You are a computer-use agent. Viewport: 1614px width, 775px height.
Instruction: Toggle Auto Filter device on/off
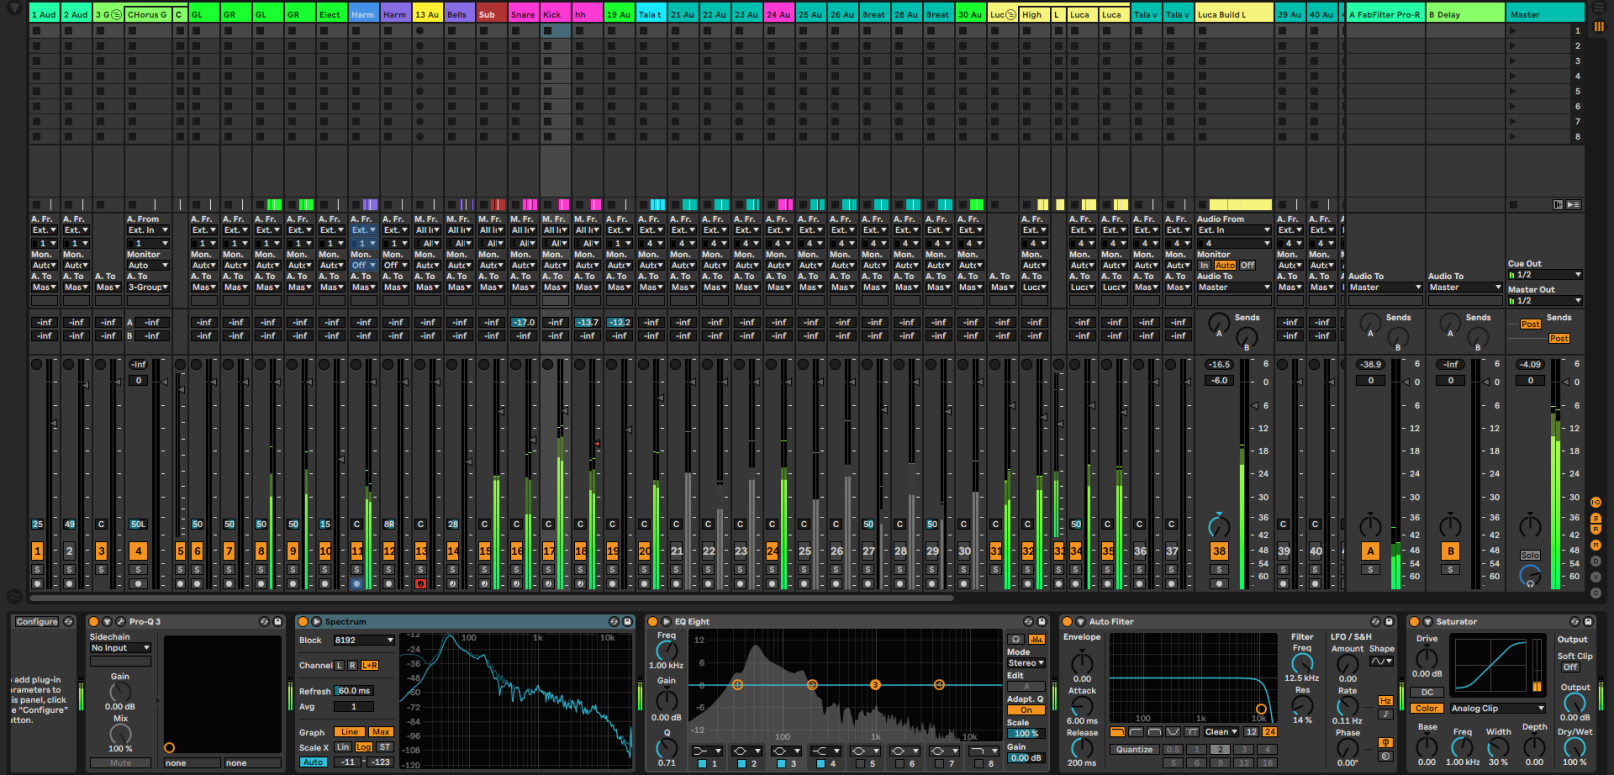coord(1067,622)
